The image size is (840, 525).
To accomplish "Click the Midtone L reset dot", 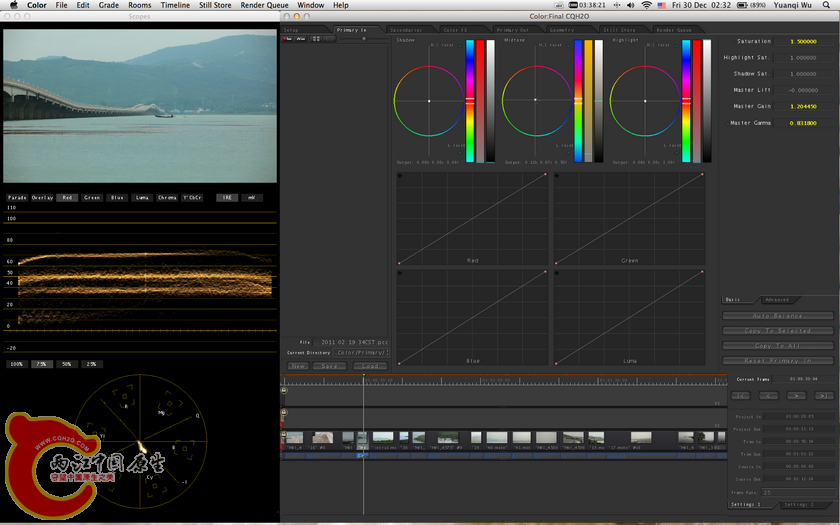I will point(568,152).
